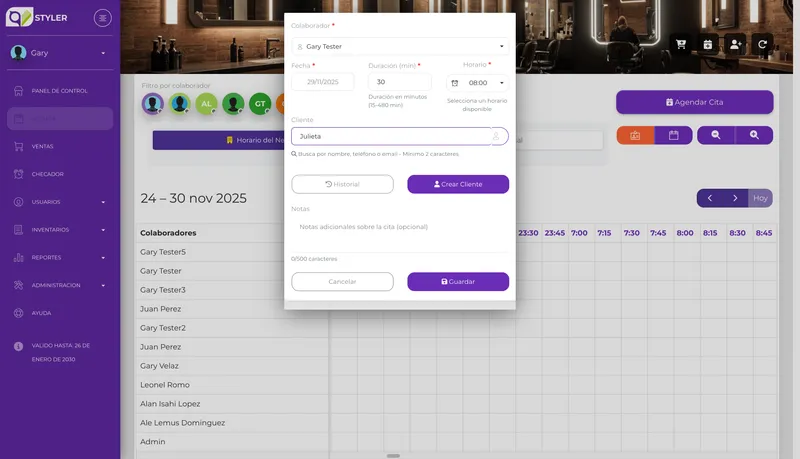This screenshot has width=800, height=459.
Task: Filter by GT collaborator avatar
Action: coord(260,104)
